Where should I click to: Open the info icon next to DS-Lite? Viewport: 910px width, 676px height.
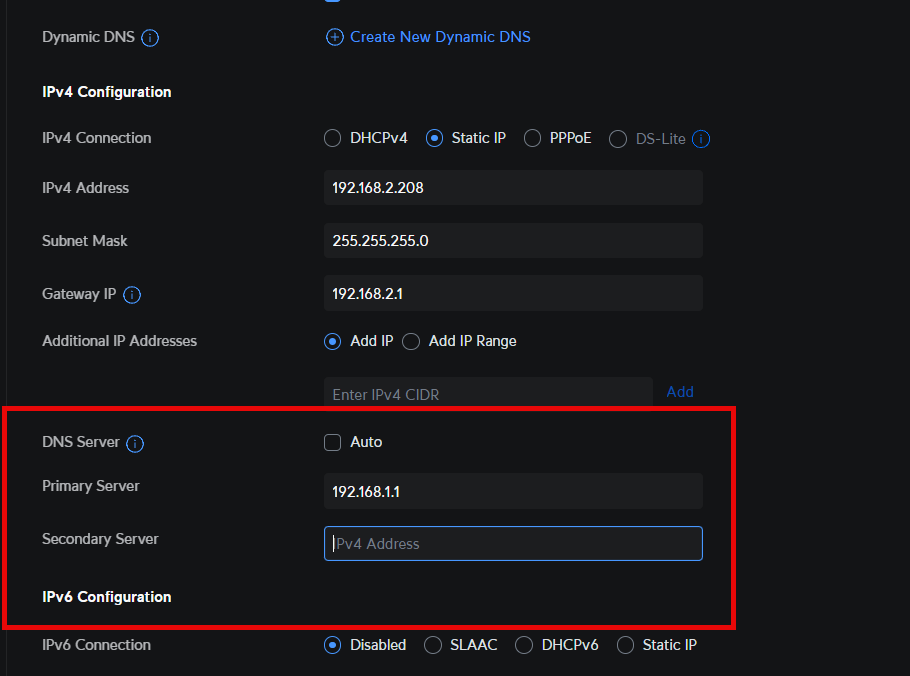(701, 139)
